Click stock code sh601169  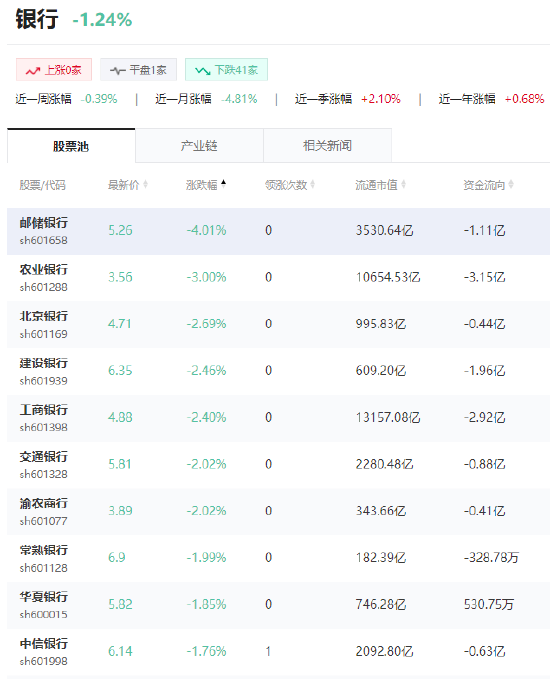coord(44,334)
